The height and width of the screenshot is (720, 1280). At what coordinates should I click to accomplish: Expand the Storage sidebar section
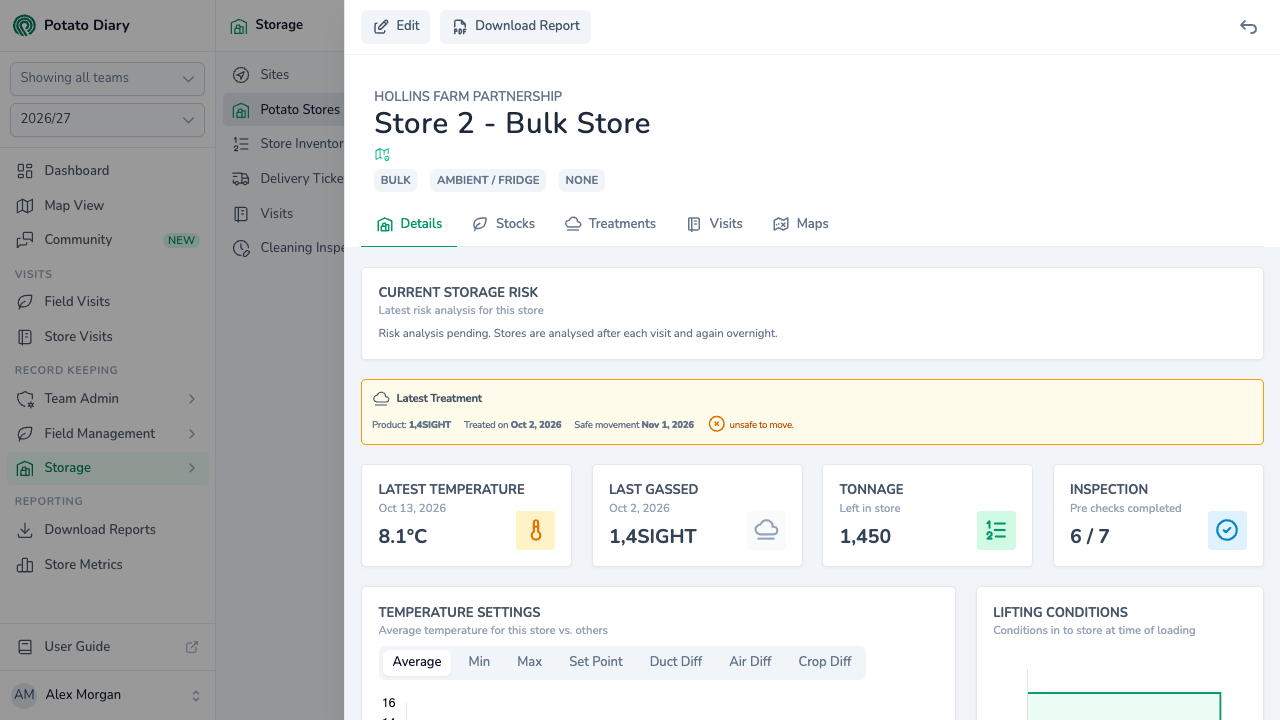107,468
